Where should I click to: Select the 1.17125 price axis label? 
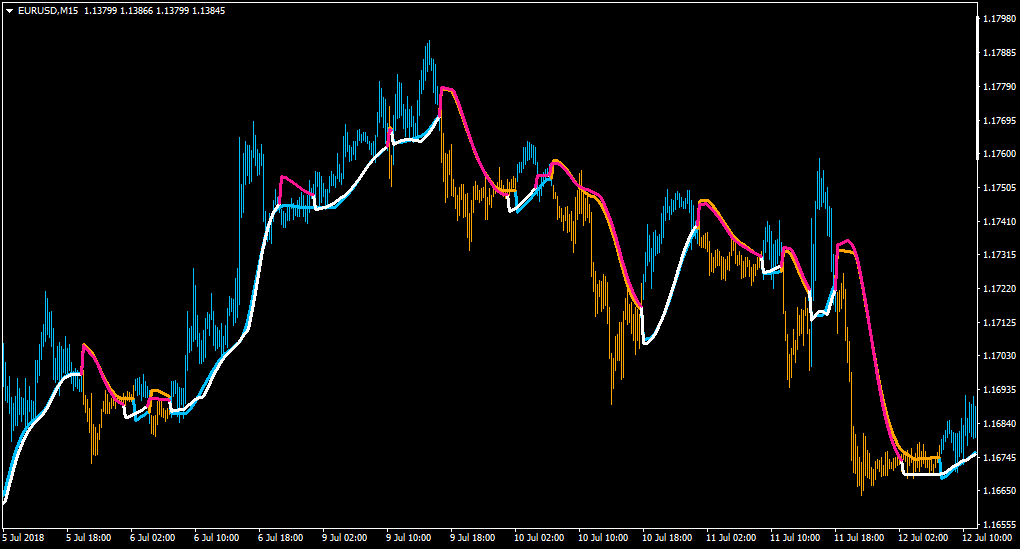[1000, 322]
